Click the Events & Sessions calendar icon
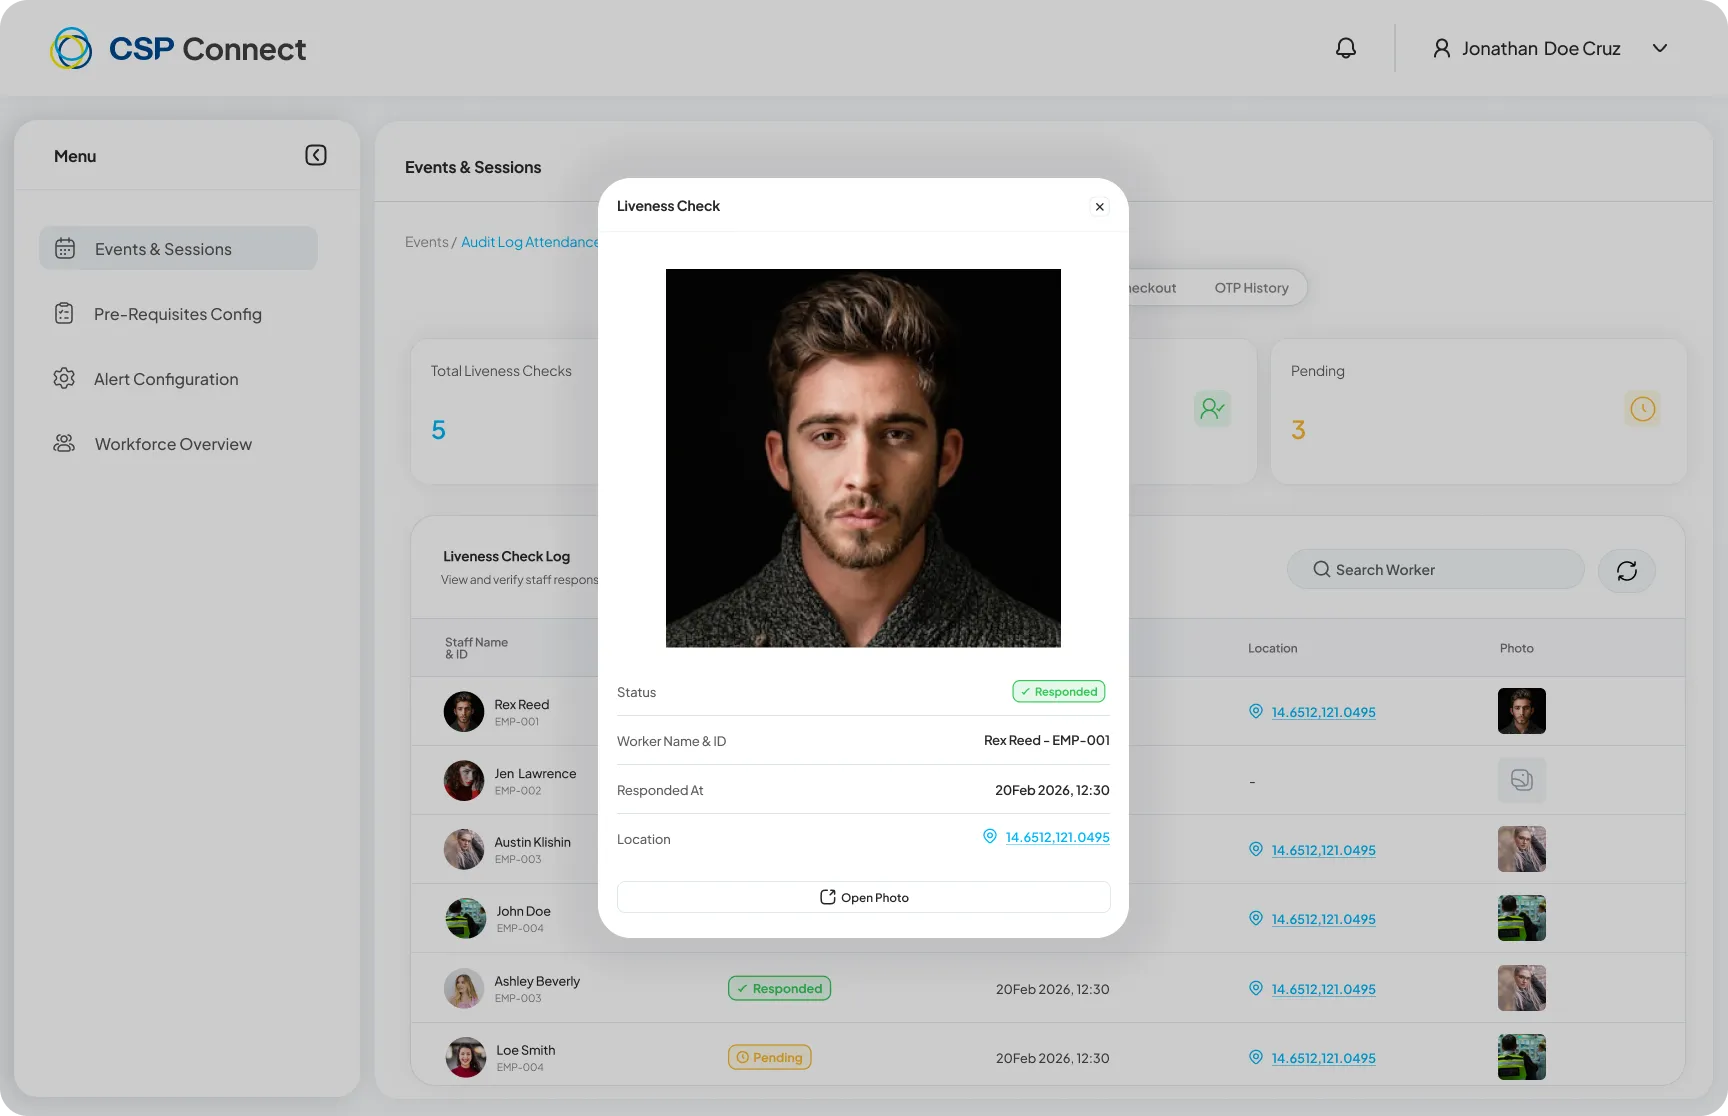This screenshot has width=1728, height=1116. (x=65, y=248)
